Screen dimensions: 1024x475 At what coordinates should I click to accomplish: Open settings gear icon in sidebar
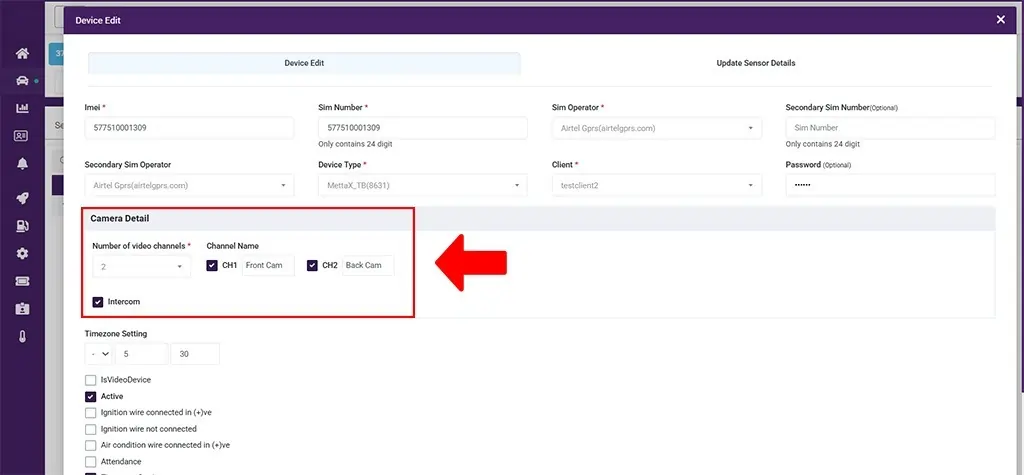(x=22, y=254)
